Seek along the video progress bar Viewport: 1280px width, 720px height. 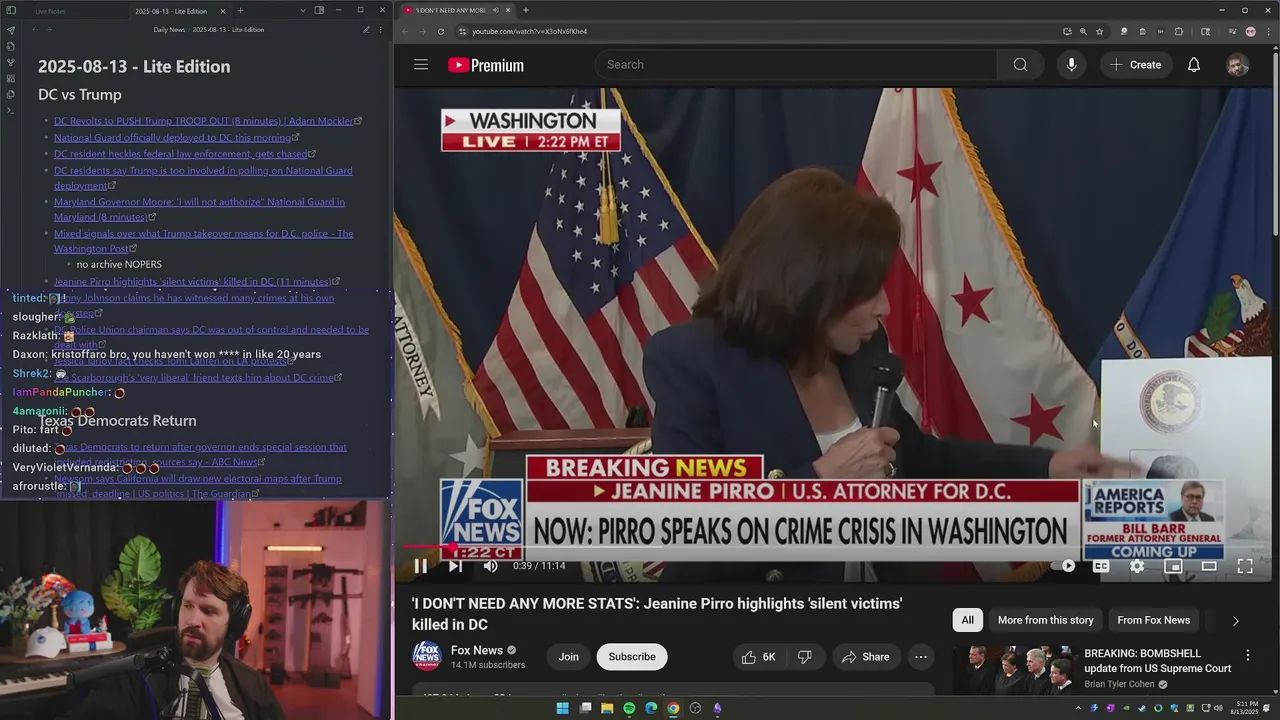(833, 547)
